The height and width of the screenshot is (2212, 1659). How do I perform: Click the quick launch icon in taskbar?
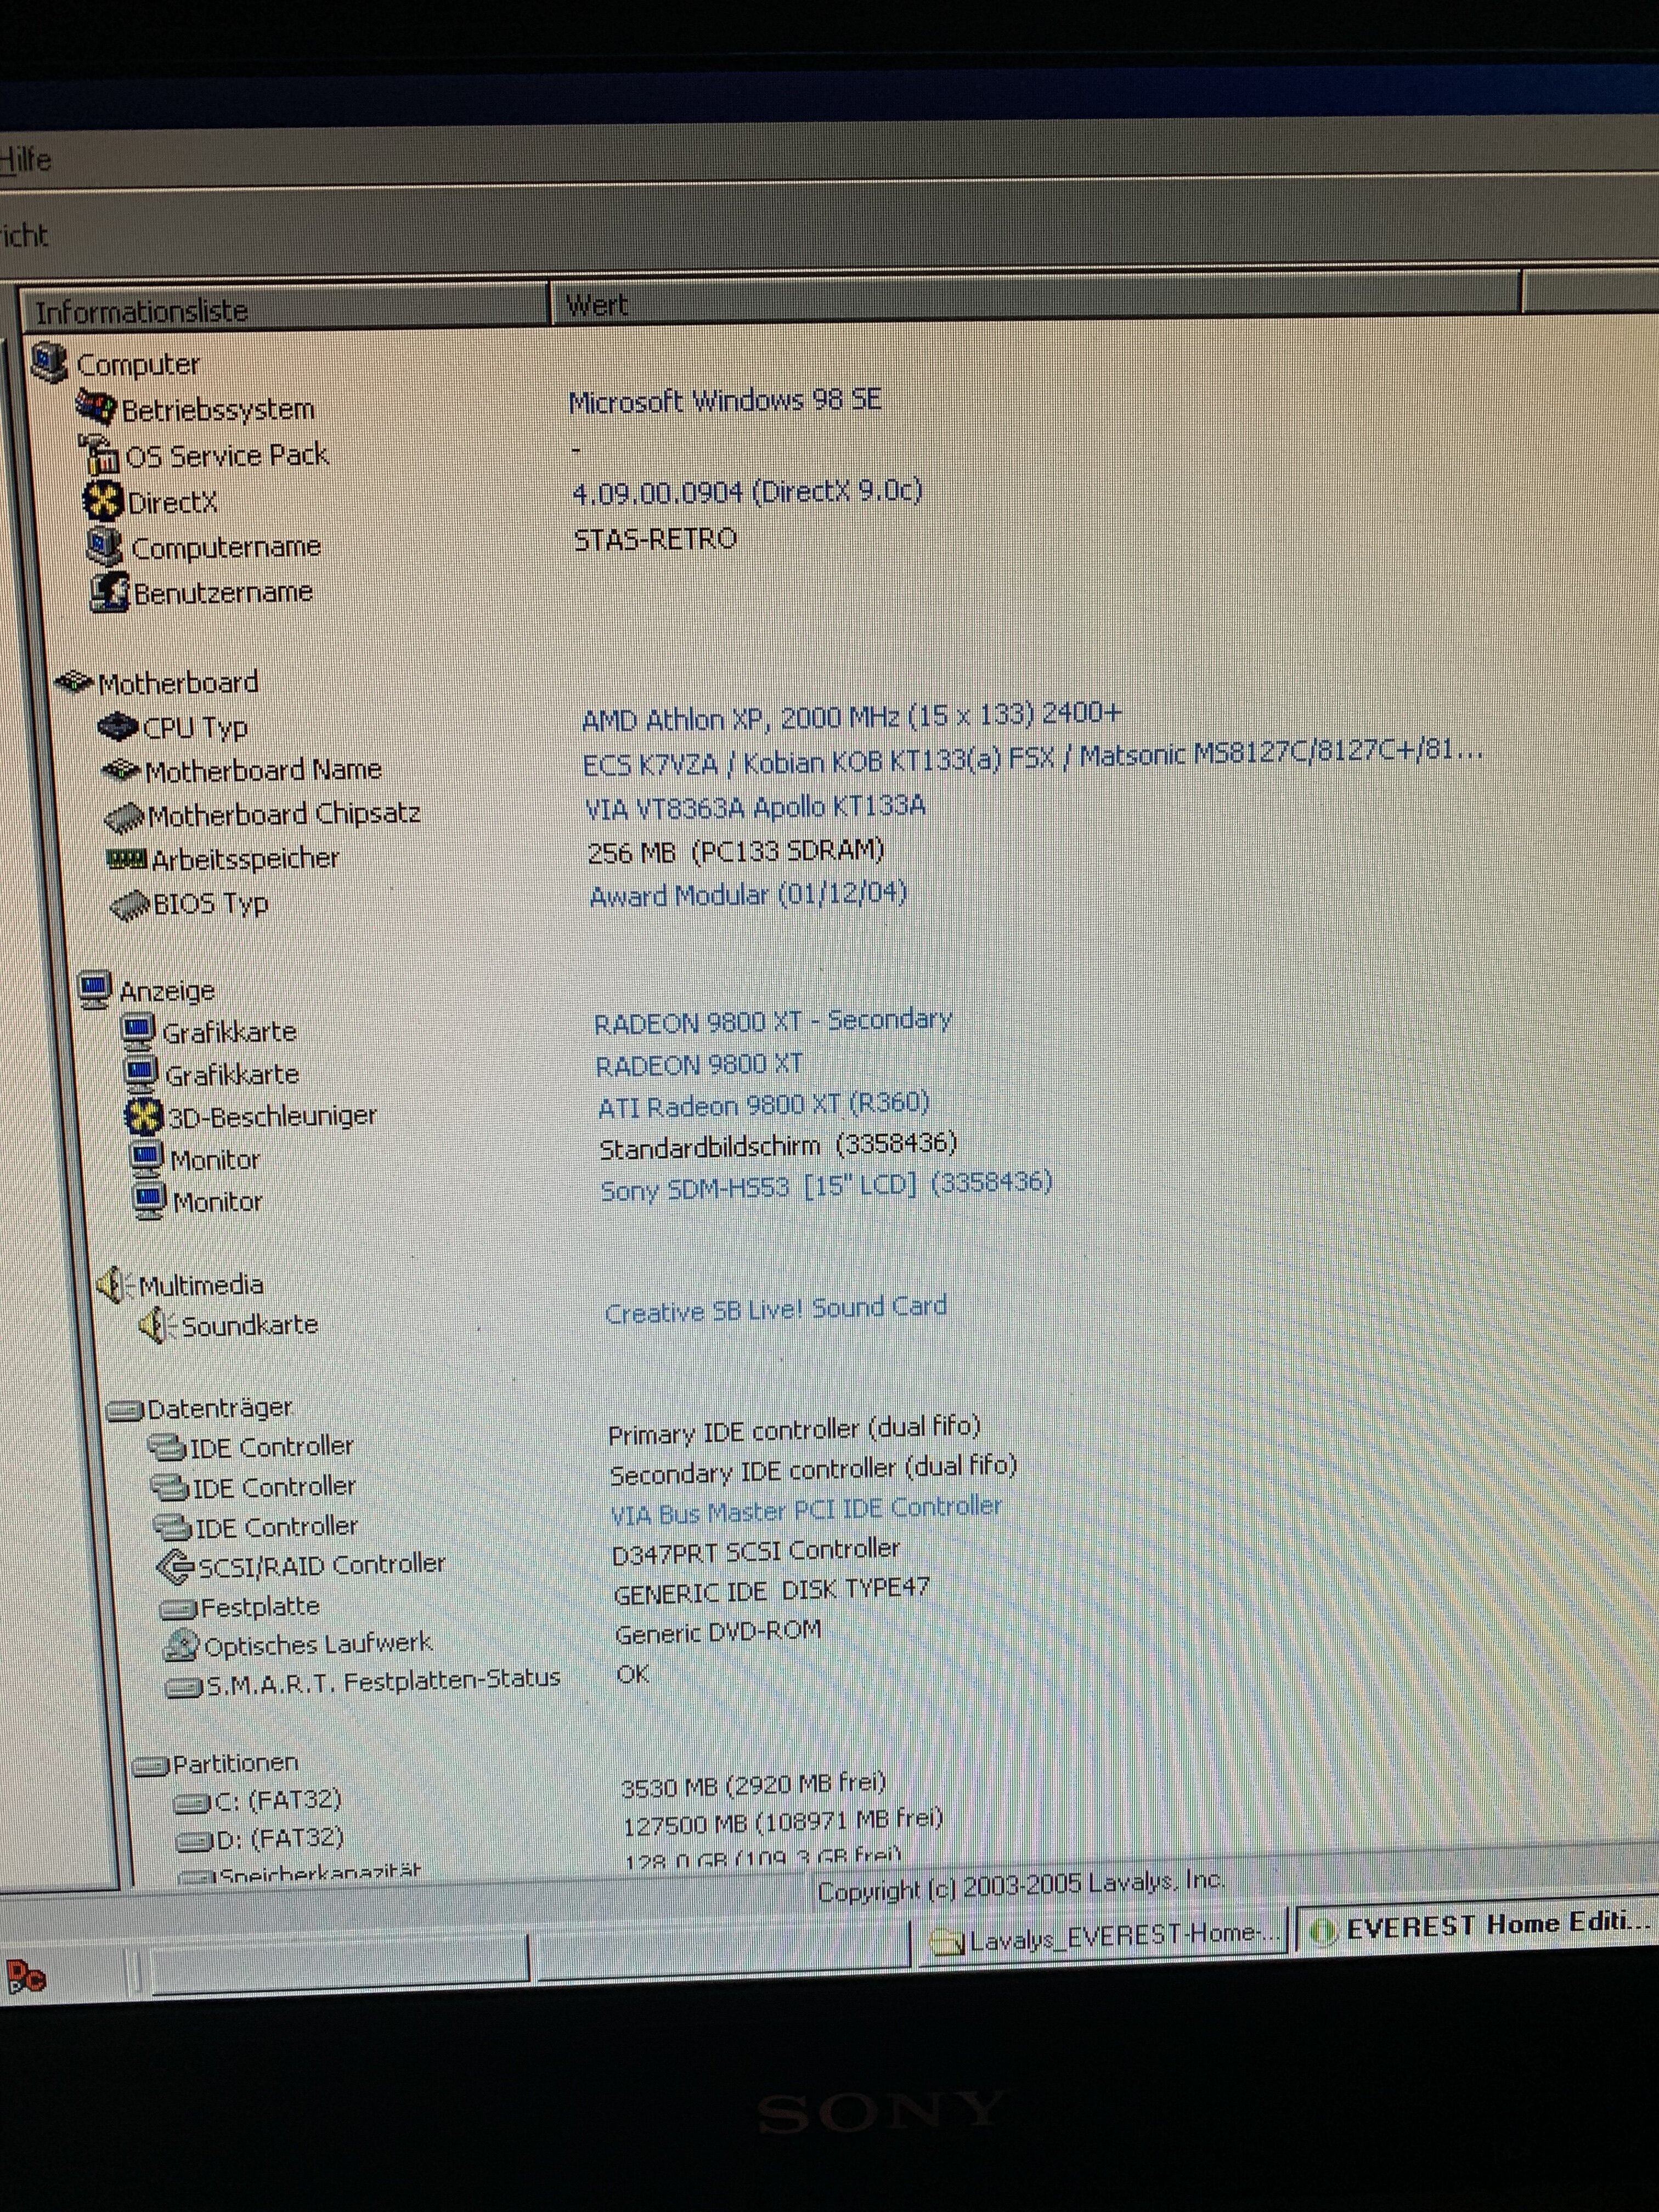click(26, 1977)
